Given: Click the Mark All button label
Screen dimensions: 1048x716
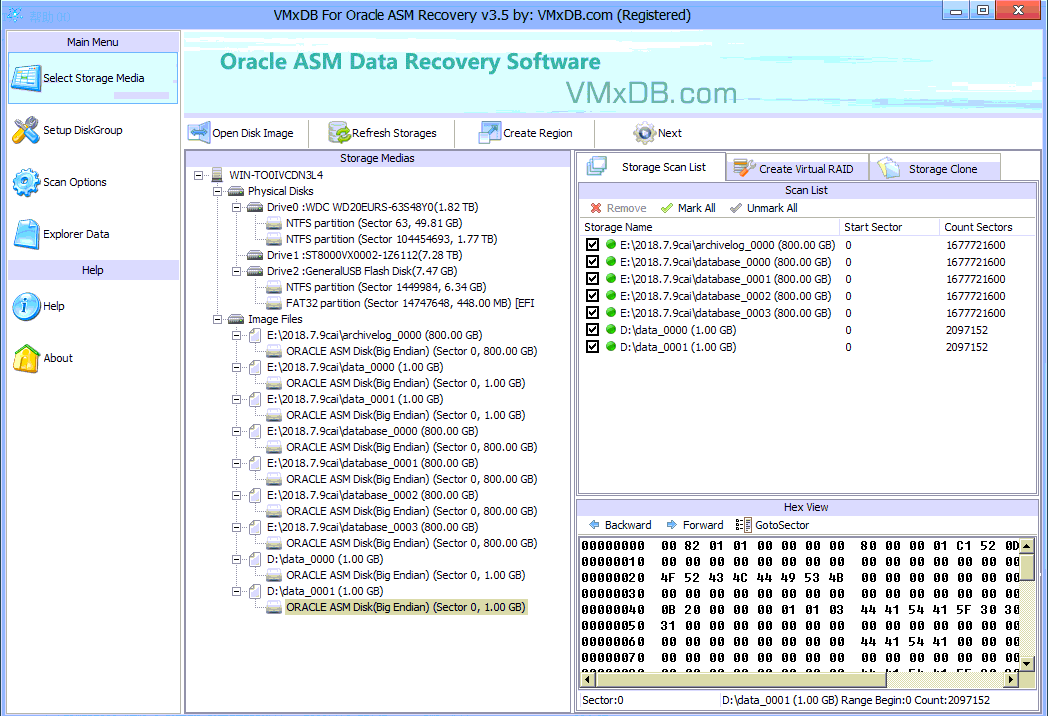Looking at the screenshot, I should pyautogui.click(x=696, y=208).
